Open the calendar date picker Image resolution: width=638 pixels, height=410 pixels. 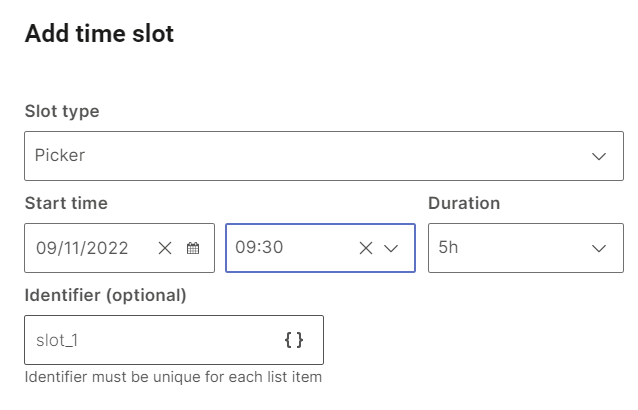(193, 248)
